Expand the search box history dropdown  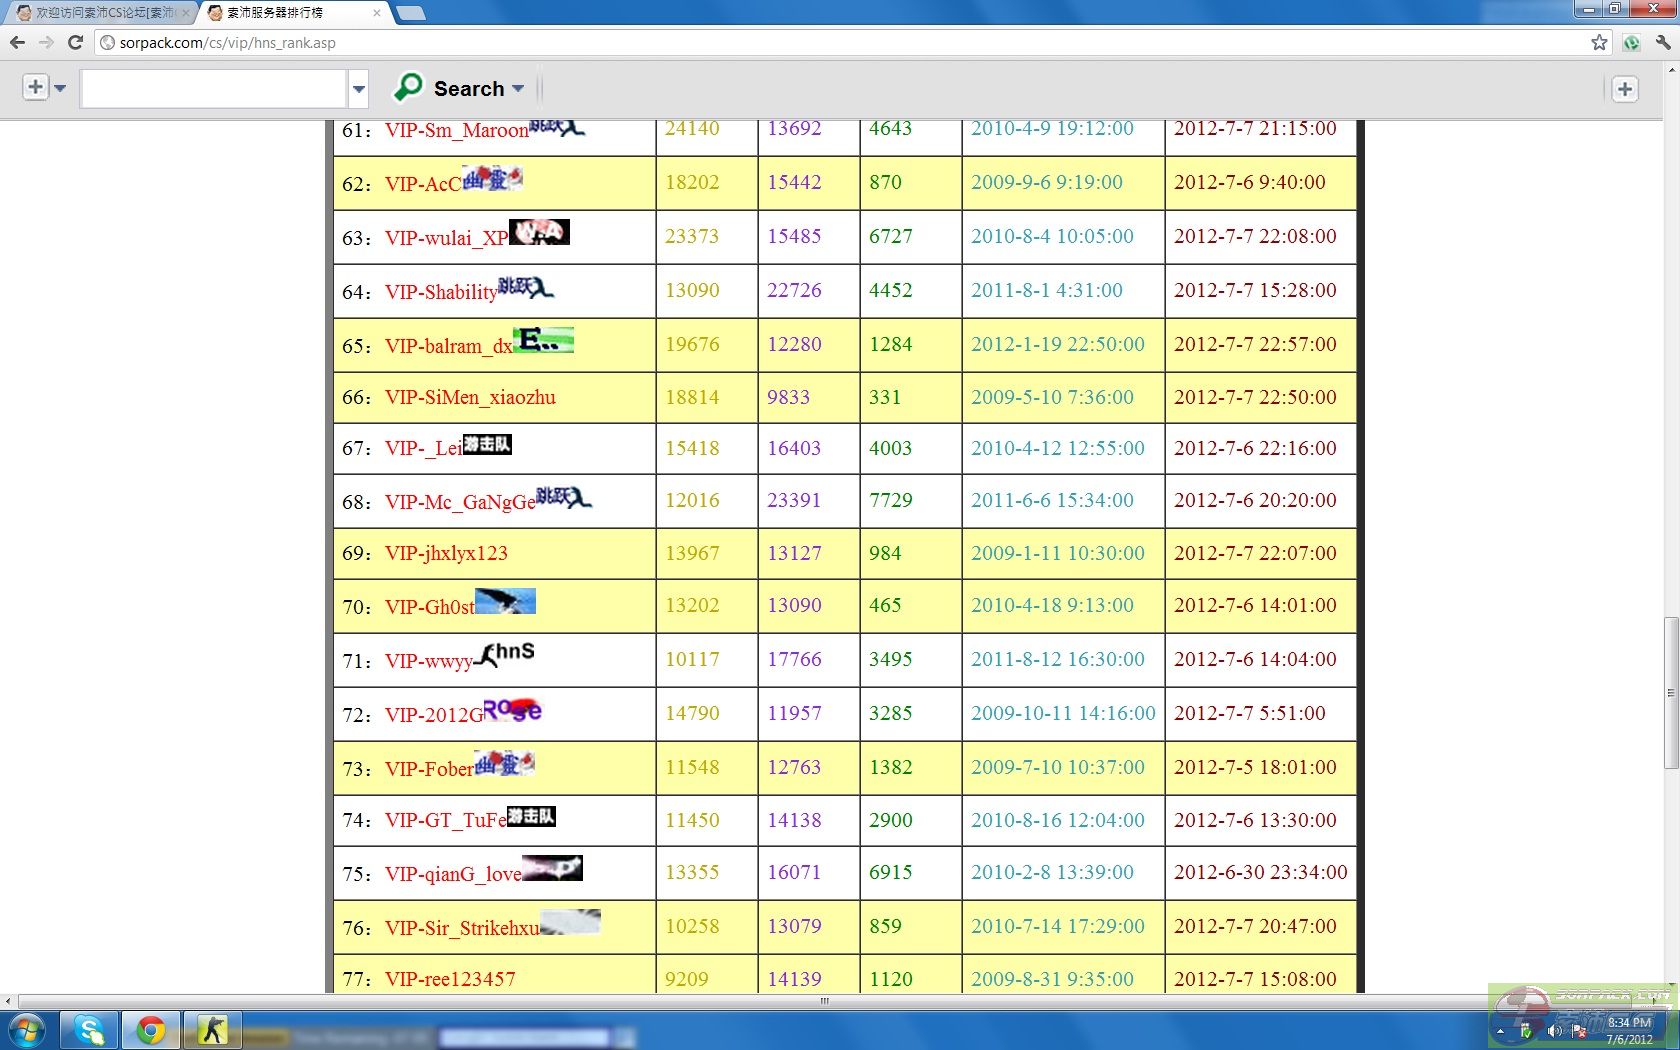(x=359, y=89)
